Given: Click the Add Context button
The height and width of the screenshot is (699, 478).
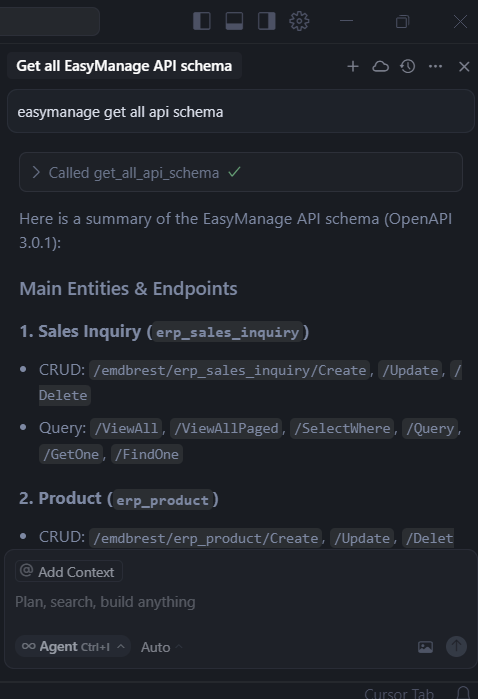Looking at the screenshot, I should point(69,572).
